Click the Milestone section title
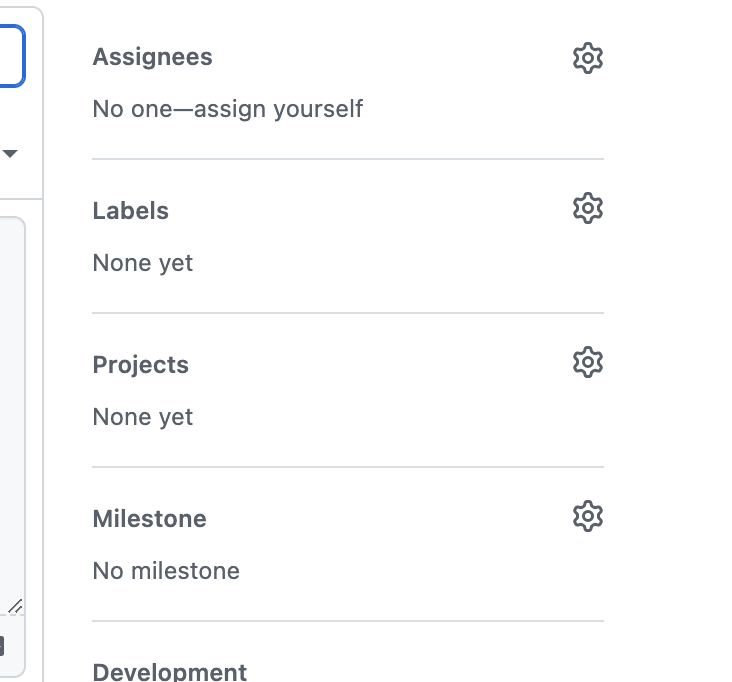Viewport: 732px width, 682px height. pos(149,519)
